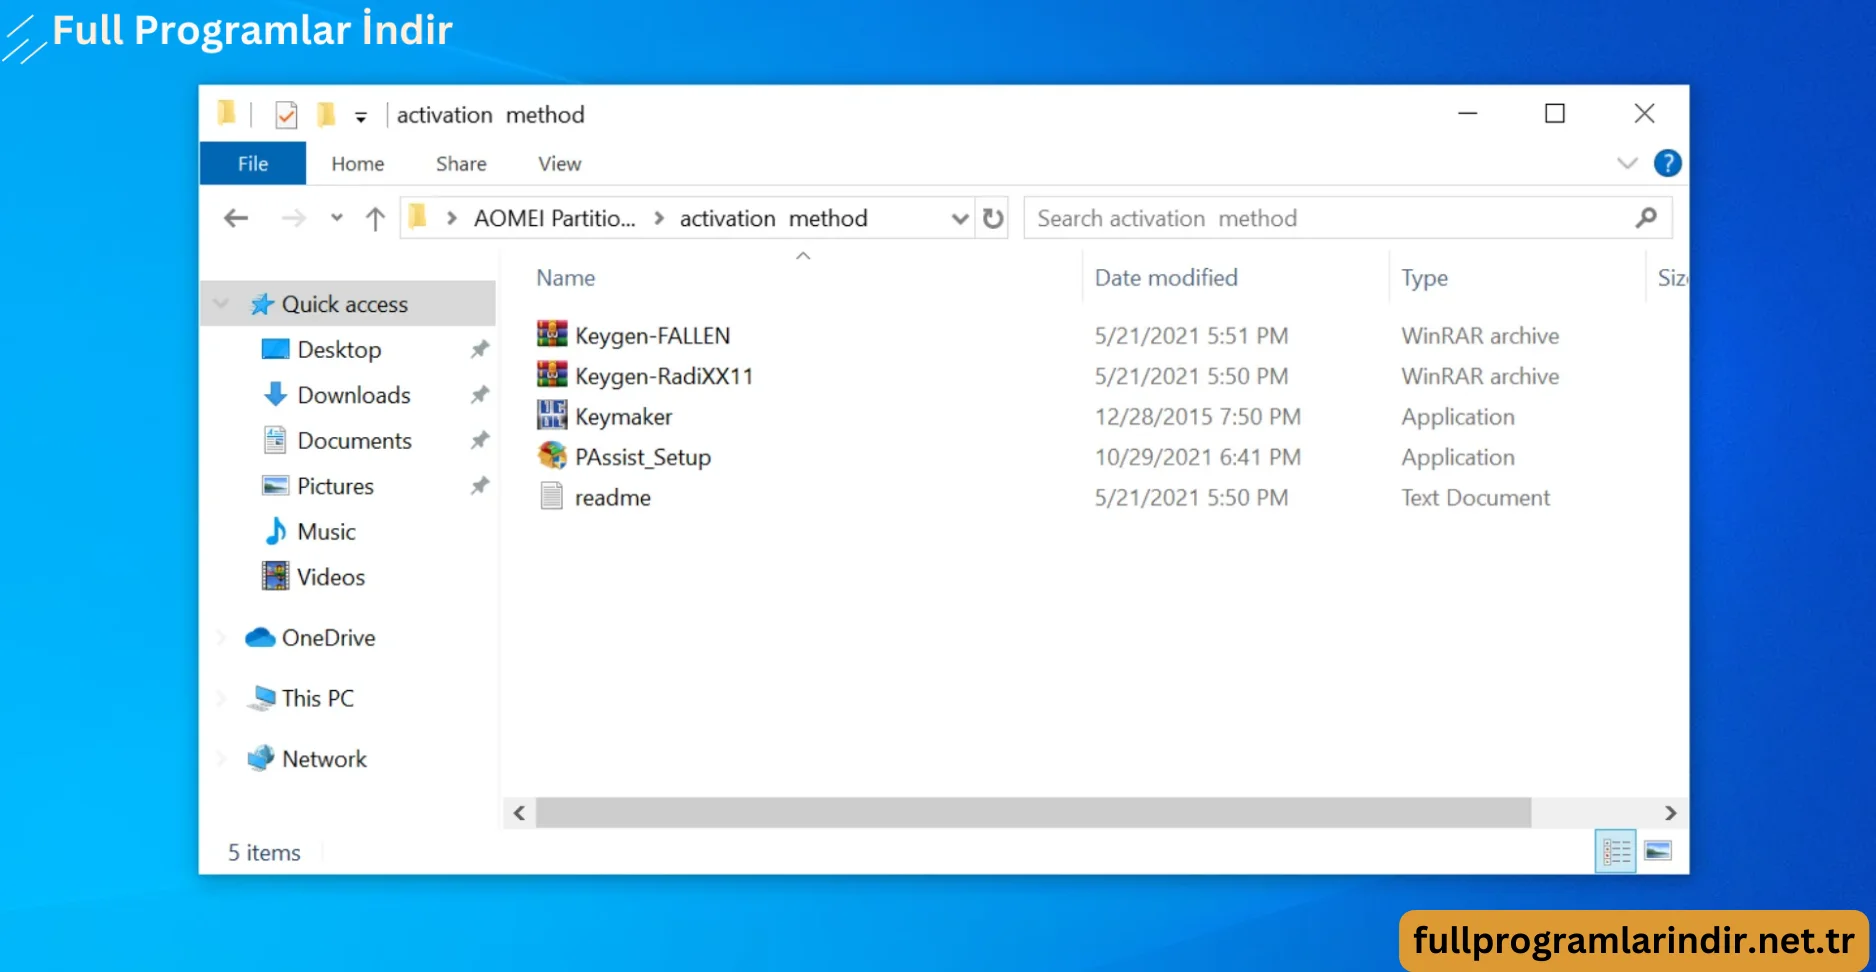Click the Properties quick access toolbar icon
The image size is (1876, 972).
click(286, 115)
